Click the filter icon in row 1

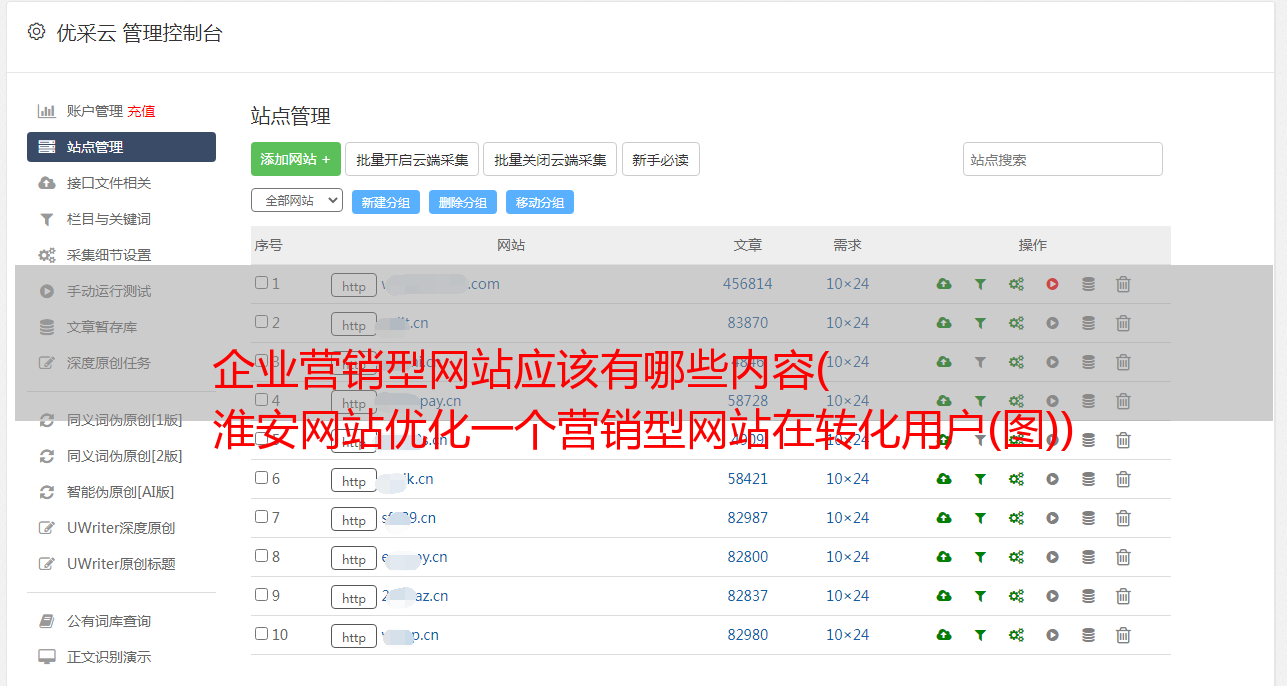(x=980, y=284)
